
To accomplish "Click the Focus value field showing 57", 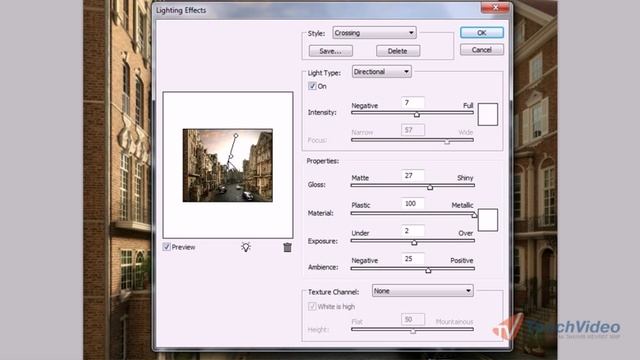I will pos(413,130).
